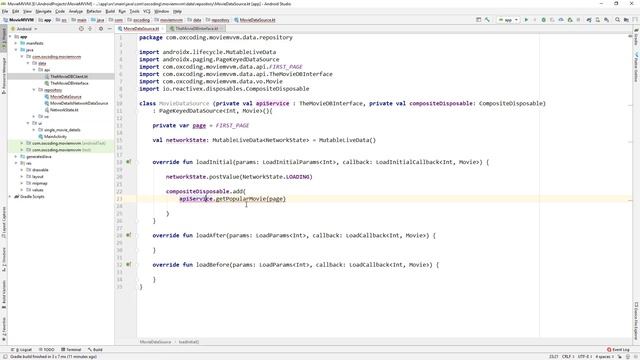Toggle the Layout Captures side panel

click(4, 222)
